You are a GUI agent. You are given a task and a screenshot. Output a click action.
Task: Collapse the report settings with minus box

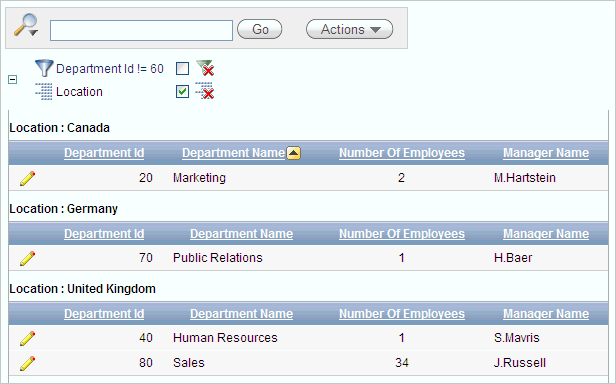[x=13, y=80]
